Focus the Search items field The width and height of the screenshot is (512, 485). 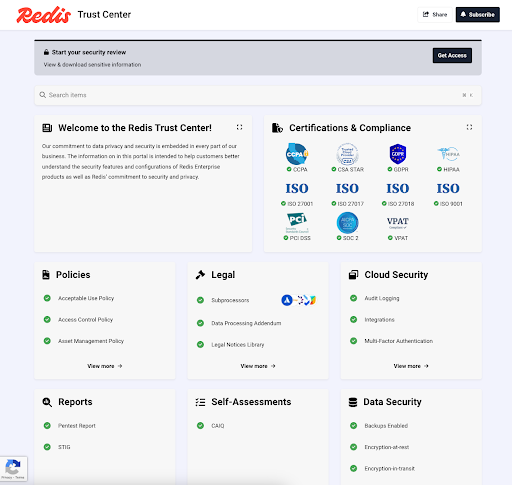coord(258,95)
